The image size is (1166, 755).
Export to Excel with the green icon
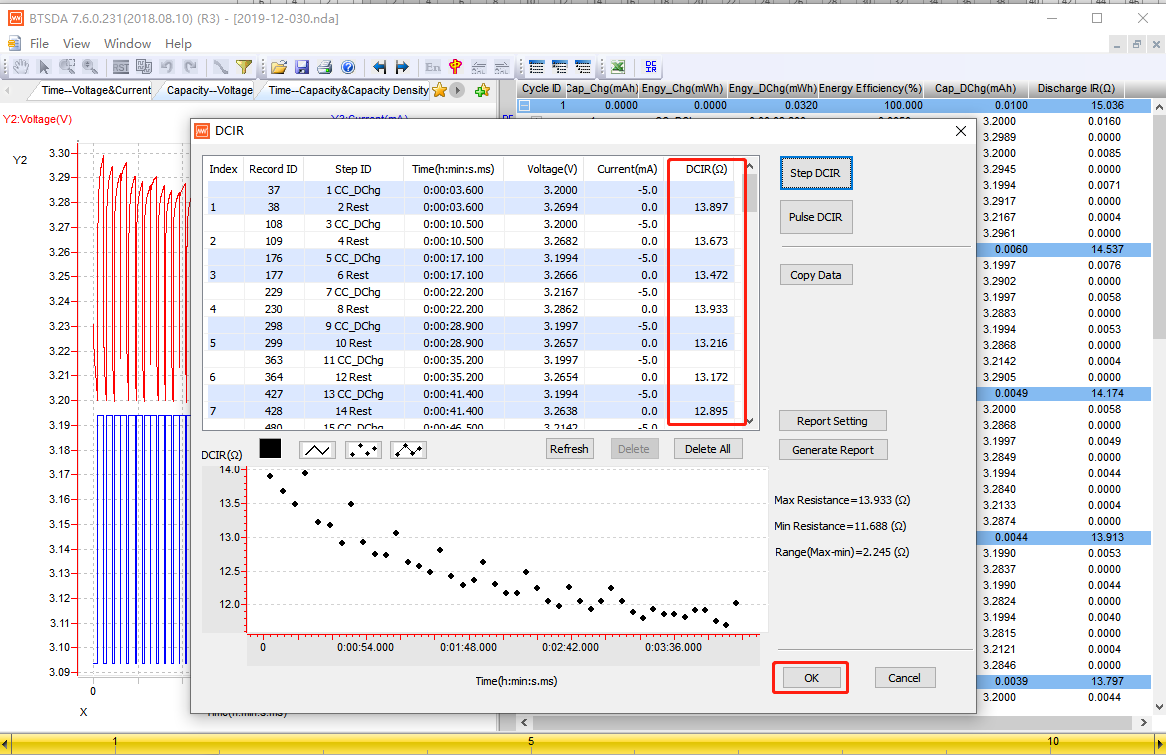(x=618, y=67)
